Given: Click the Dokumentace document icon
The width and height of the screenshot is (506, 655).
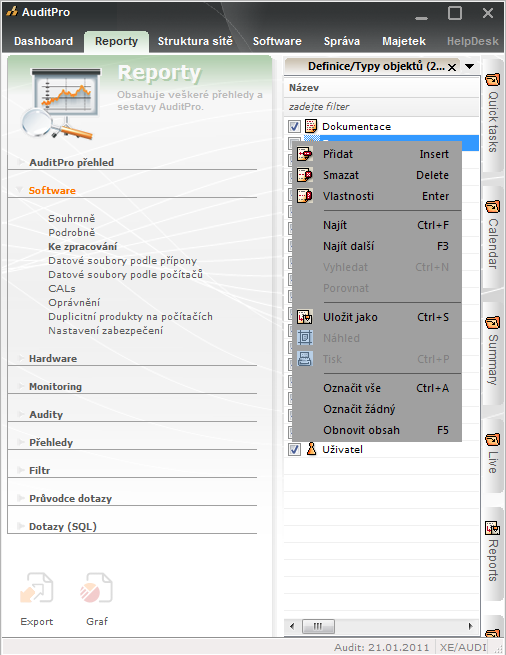Looking at the screenshot, I should coord(311,126).
